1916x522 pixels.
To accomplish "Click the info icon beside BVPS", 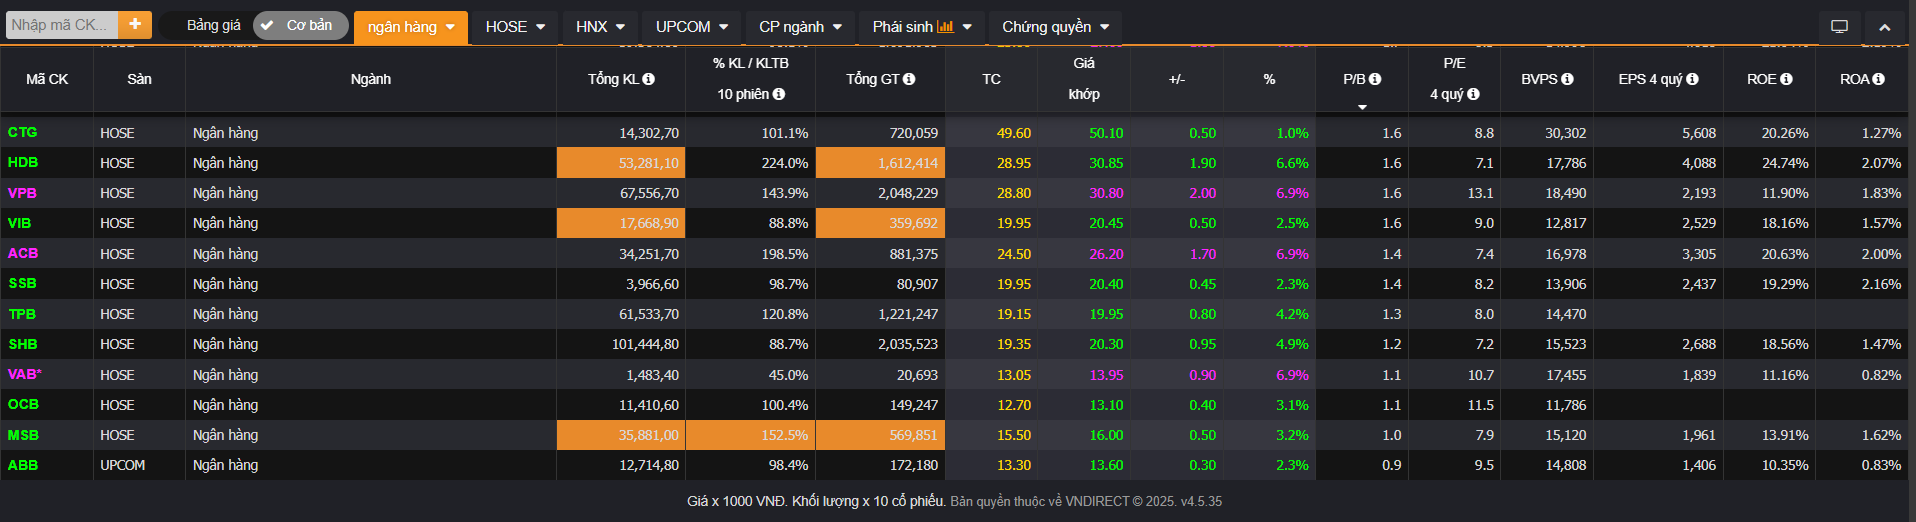I will 1567,79.
